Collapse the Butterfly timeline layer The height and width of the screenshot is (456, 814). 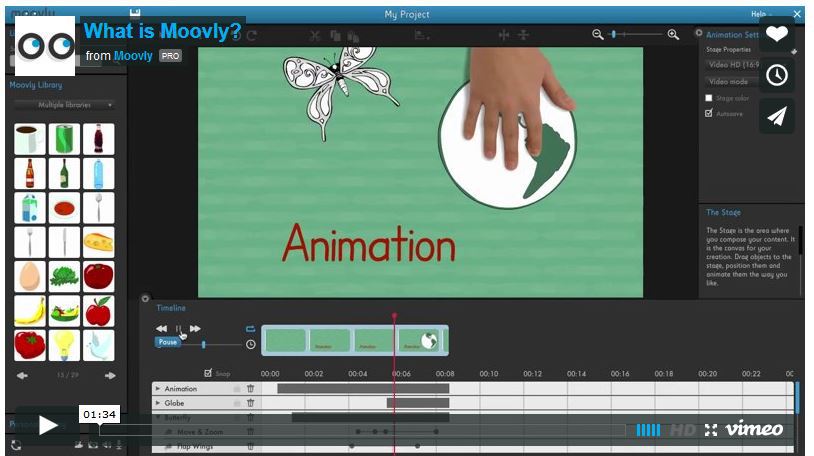point(158,417)
